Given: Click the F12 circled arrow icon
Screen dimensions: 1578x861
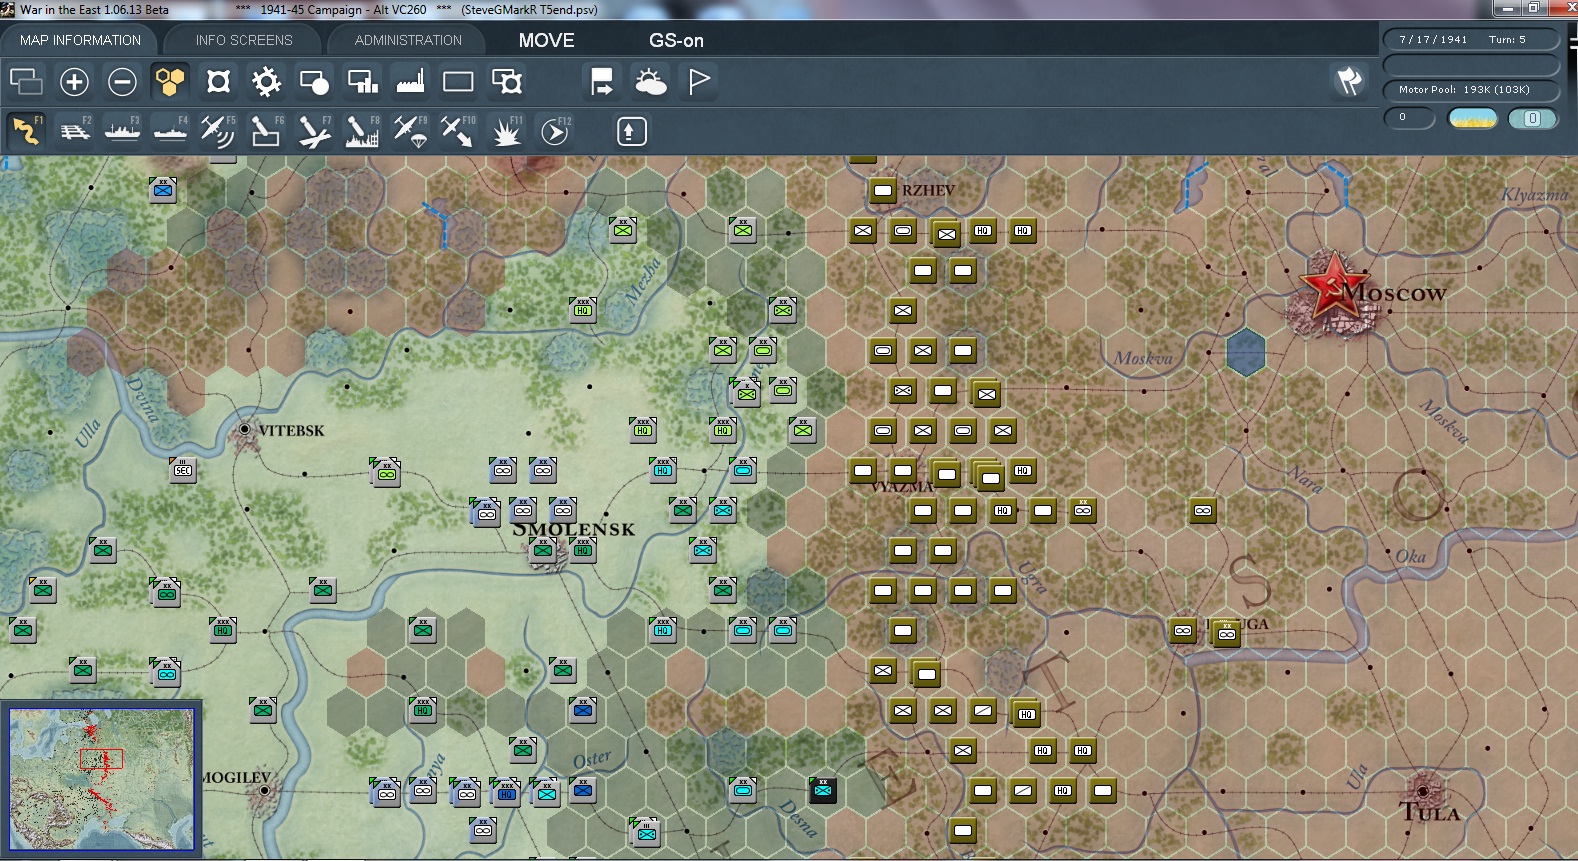Looking at the screenshot, I should click(555, 131).
